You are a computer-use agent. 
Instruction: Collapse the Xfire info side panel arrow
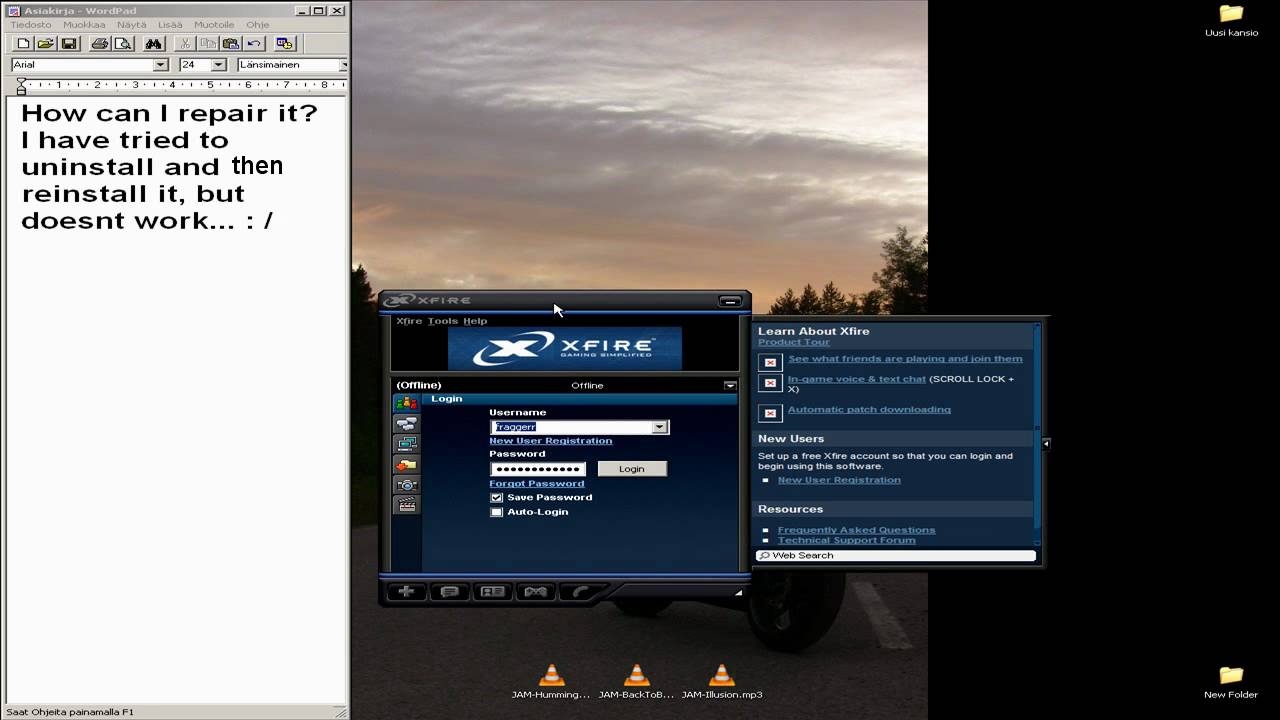1046,443
